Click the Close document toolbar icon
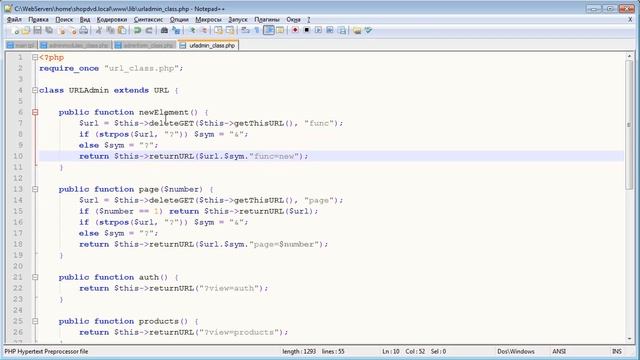The image size is (640, 360). 61,30
